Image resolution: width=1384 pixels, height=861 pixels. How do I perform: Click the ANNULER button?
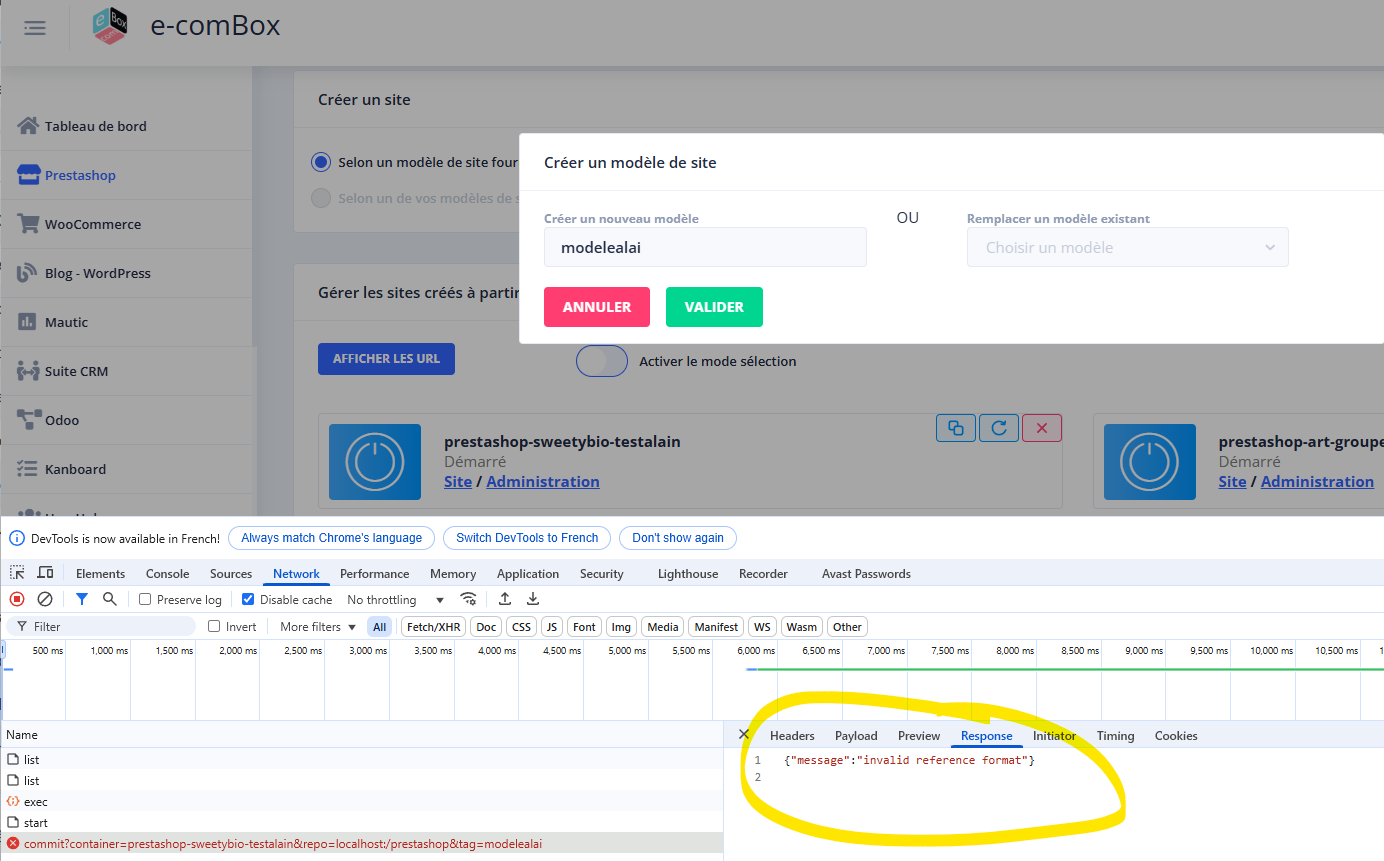[597, 307]
